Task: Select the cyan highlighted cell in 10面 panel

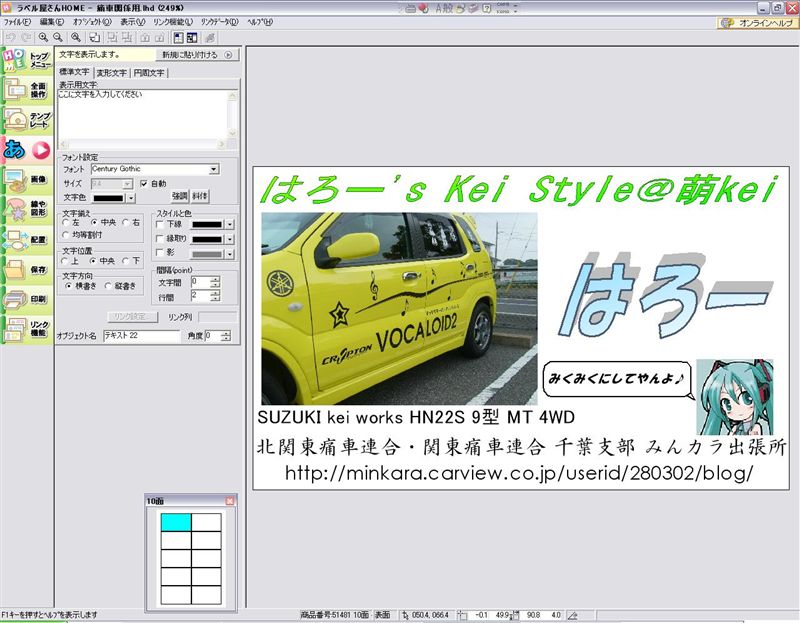Action: [176, 523]
